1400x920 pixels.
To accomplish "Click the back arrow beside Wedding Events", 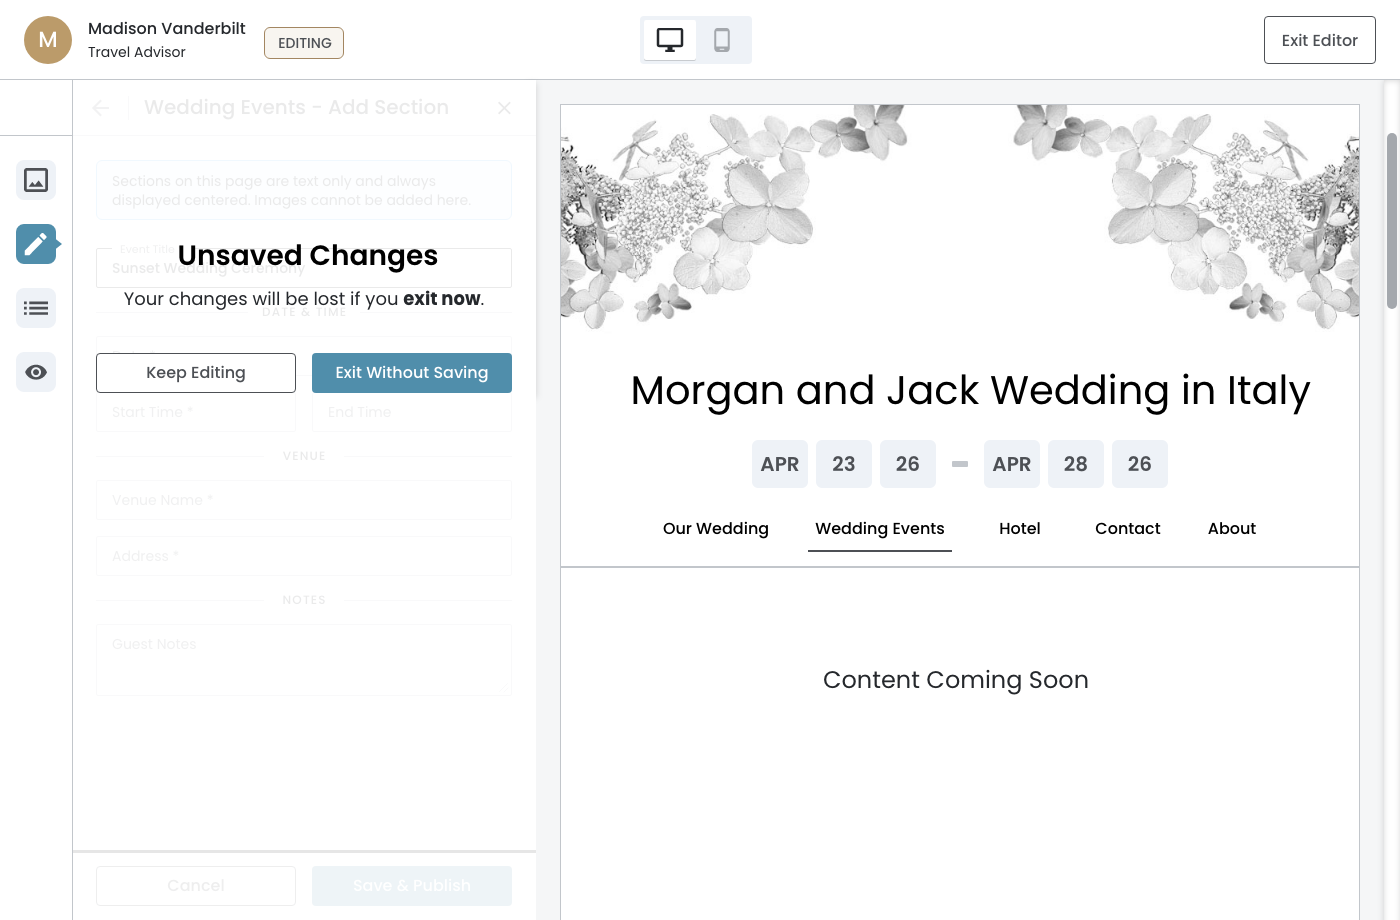I will click(x=101, y=108).
